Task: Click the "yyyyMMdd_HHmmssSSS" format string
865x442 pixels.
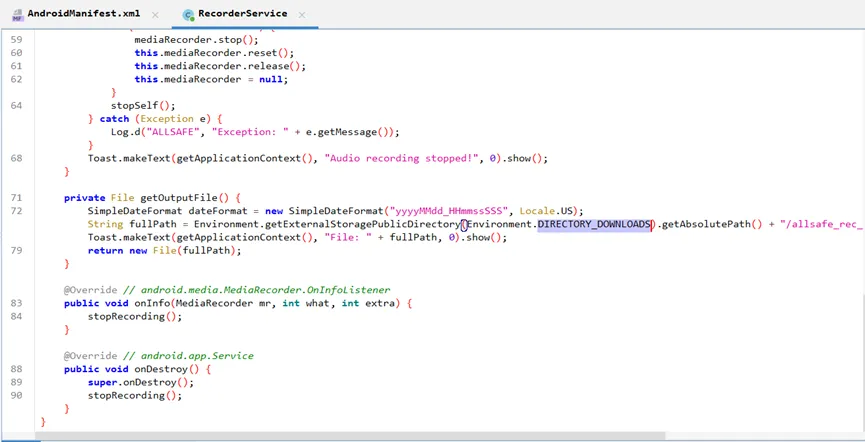Action: pos(448,211)
